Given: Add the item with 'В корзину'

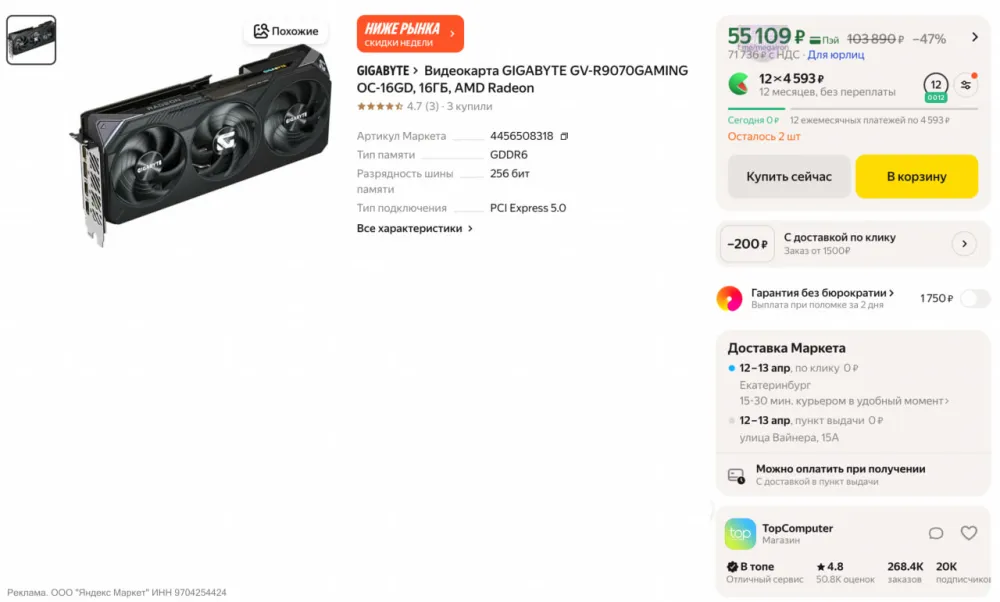Looking at the screenshot, I should tap(916, 176).
